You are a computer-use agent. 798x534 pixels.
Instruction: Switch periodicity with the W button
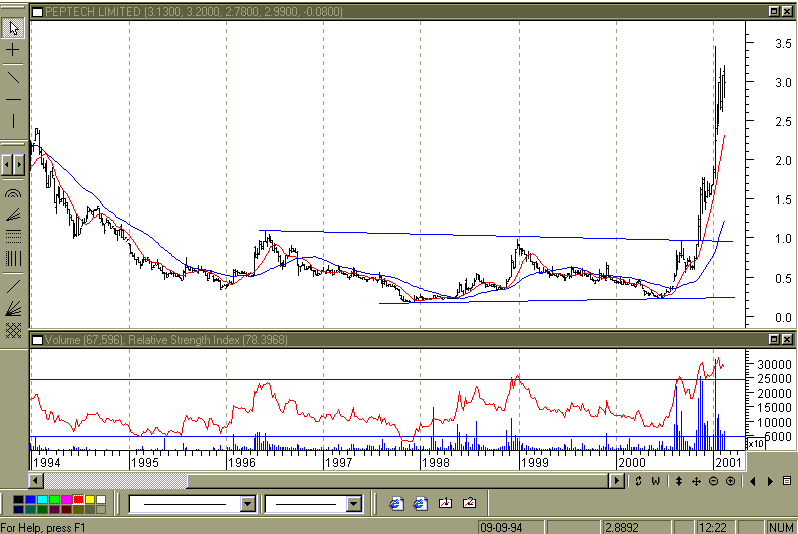[656, 481]
